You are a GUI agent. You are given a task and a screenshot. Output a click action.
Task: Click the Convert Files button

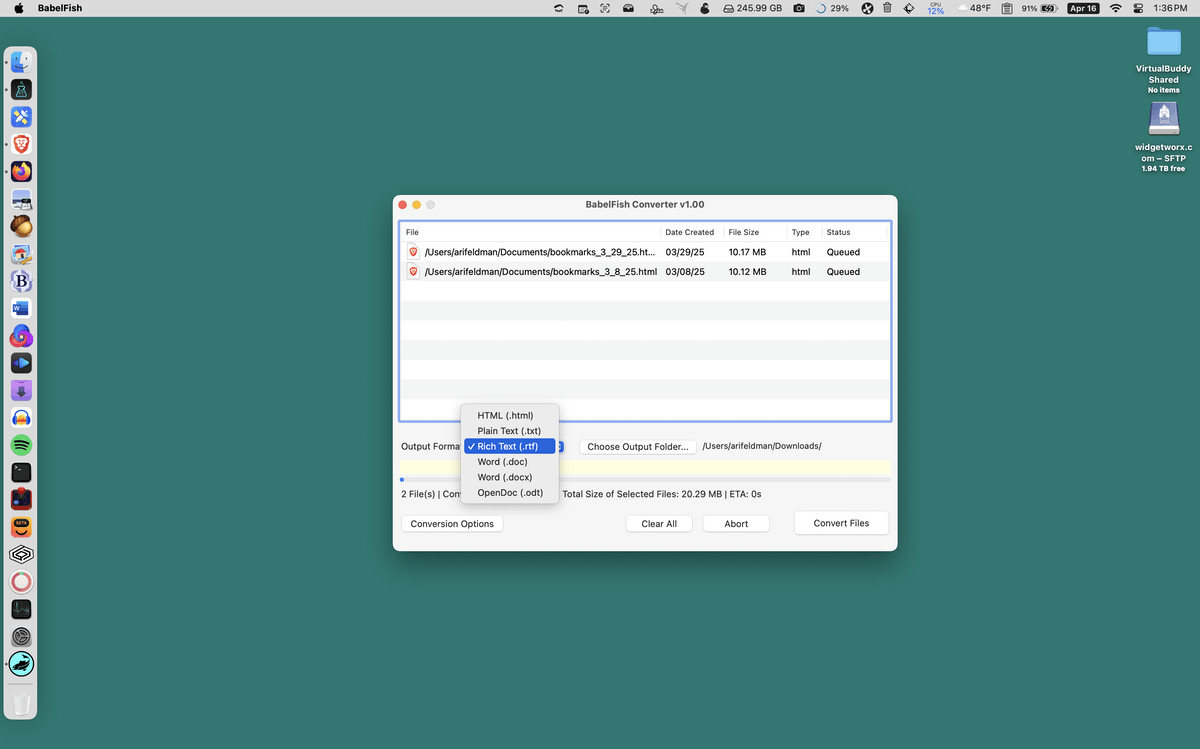[841, 523]
